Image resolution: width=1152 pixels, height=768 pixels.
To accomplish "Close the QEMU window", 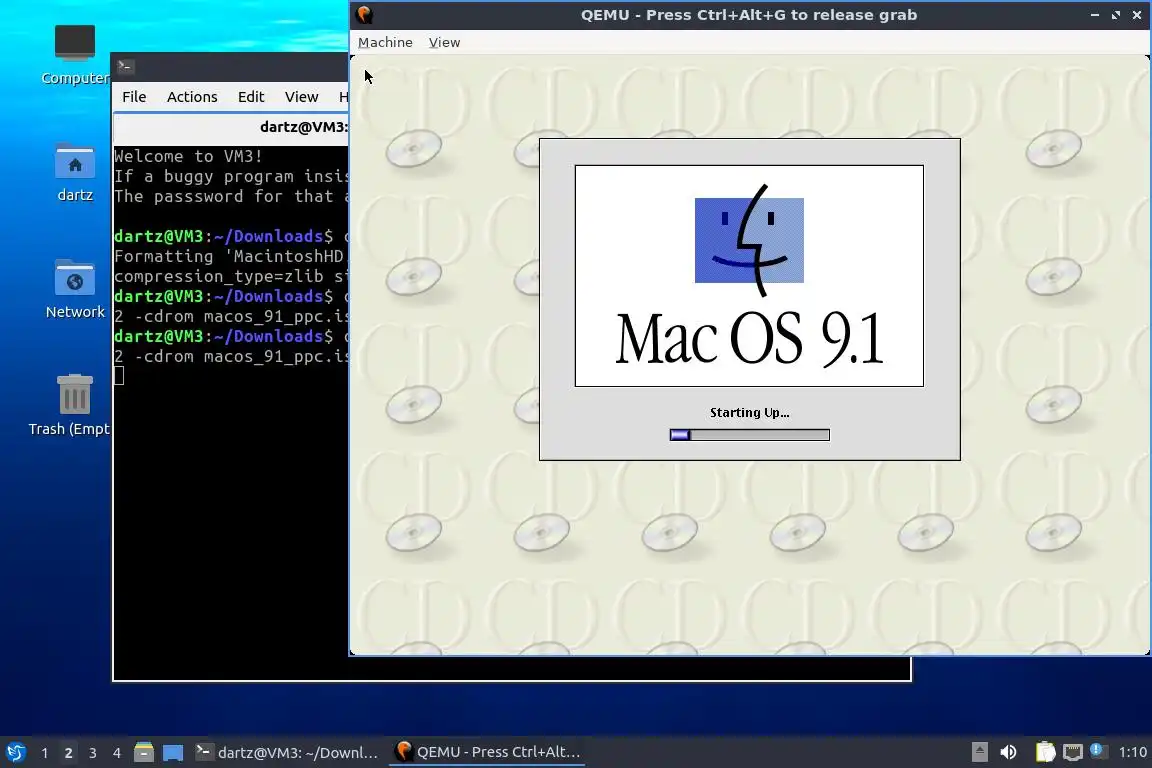I will click(x=1137, y=15).
